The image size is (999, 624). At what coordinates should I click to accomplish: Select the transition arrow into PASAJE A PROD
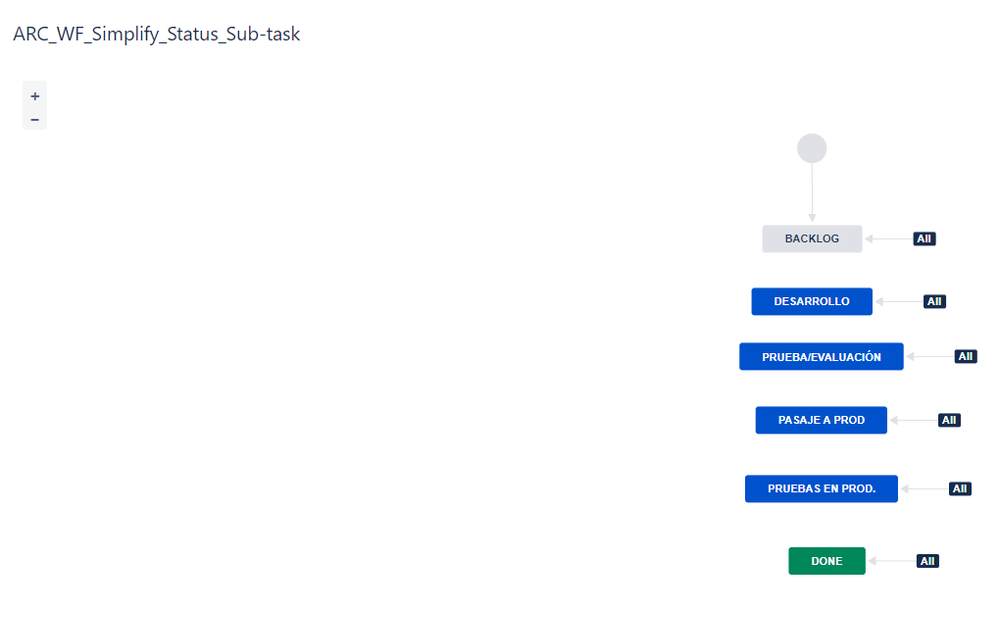[x=914, y=420]
